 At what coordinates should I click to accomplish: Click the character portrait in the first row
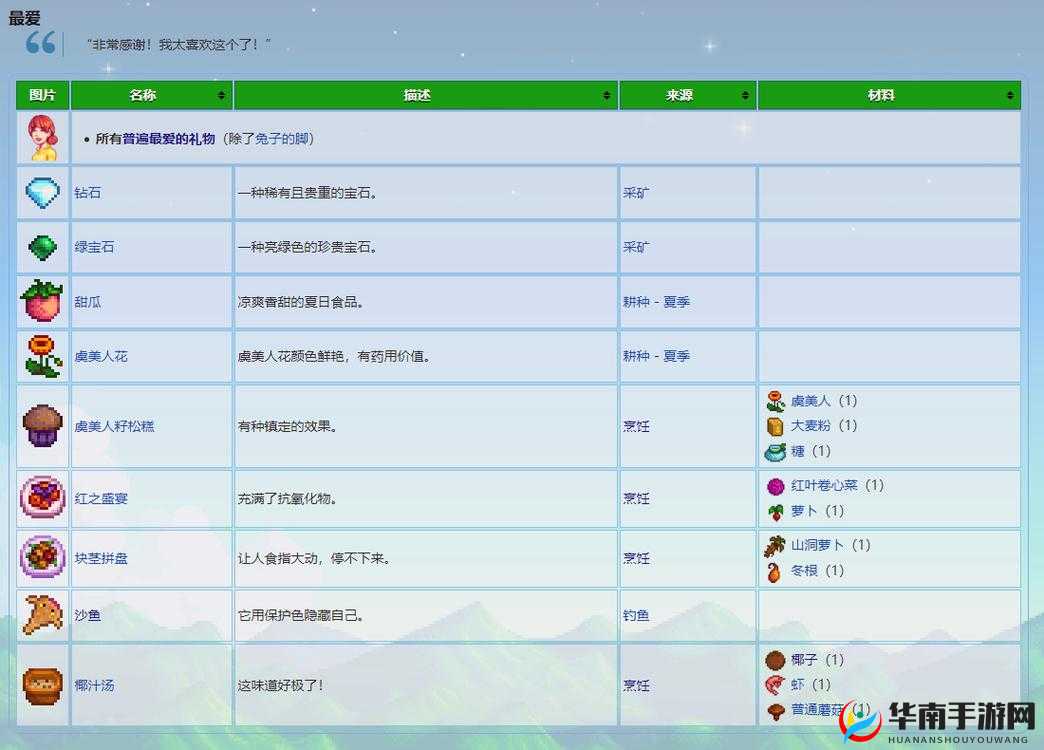pyautogui.click(x=41, y=138)
